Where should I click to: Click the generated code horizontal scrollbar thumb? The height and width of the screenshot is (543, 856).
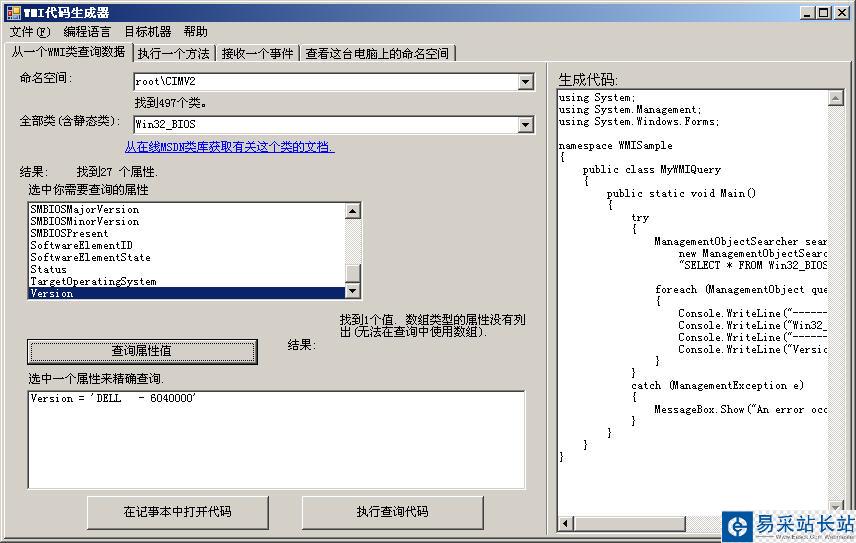[x=628, y=524]
